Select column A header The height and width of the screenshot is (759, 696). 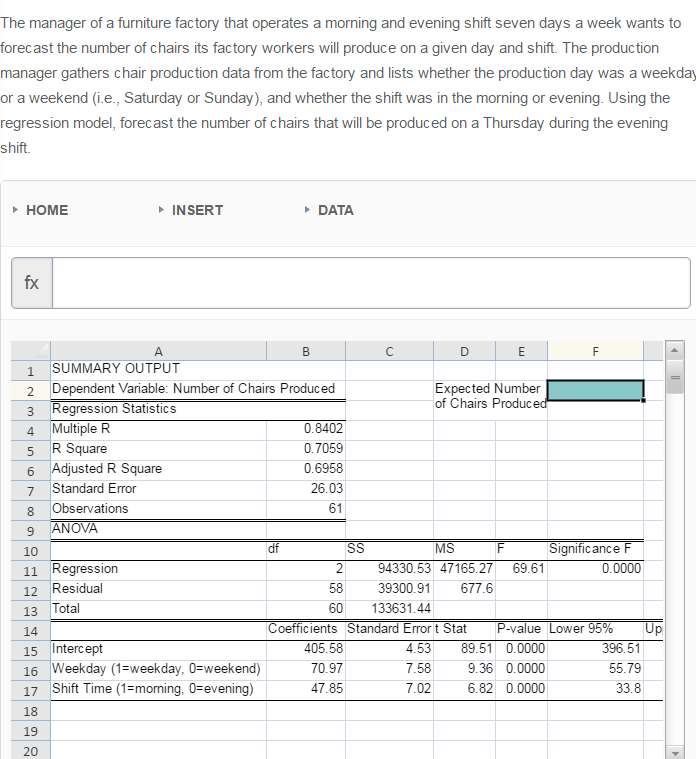click(x=158, y=351)
